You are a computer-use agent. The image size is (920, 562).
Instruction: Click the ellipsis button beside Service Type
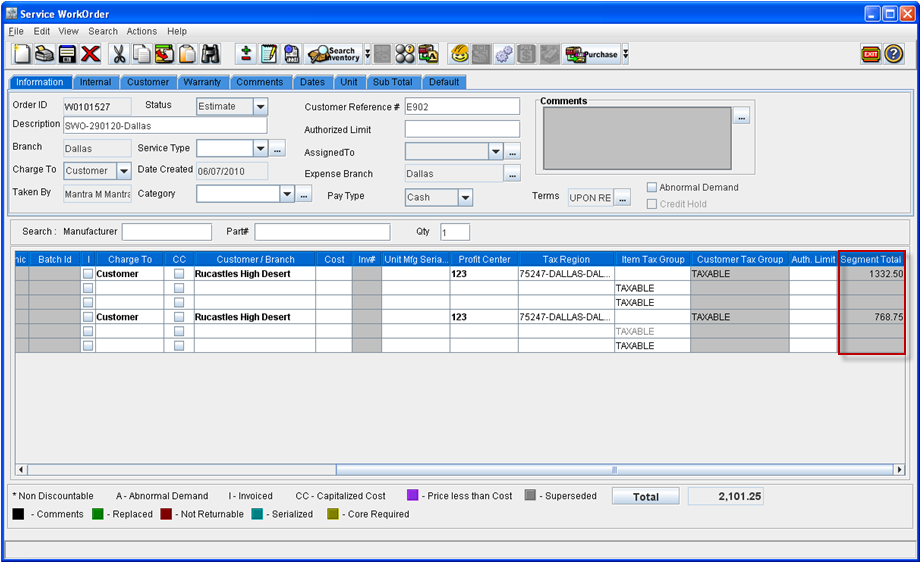[278, 149]
